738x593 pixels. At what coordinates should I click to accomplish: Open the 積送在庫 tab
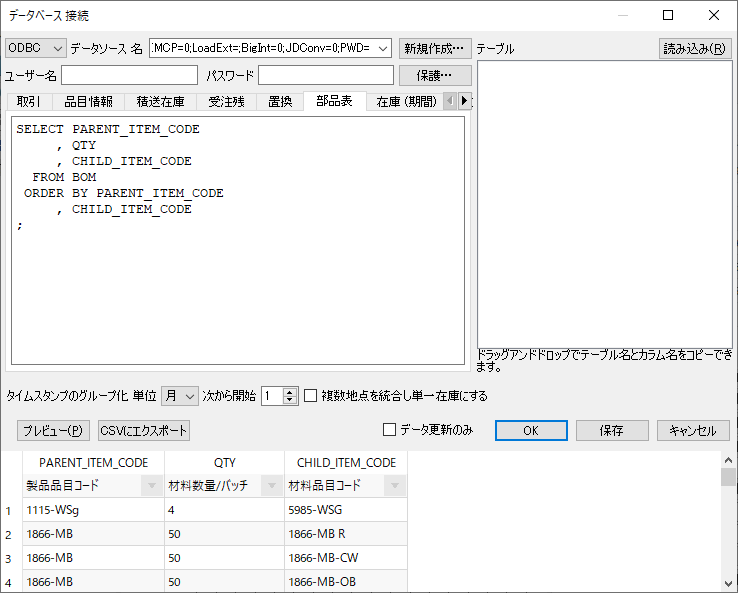tap(160, 101)
